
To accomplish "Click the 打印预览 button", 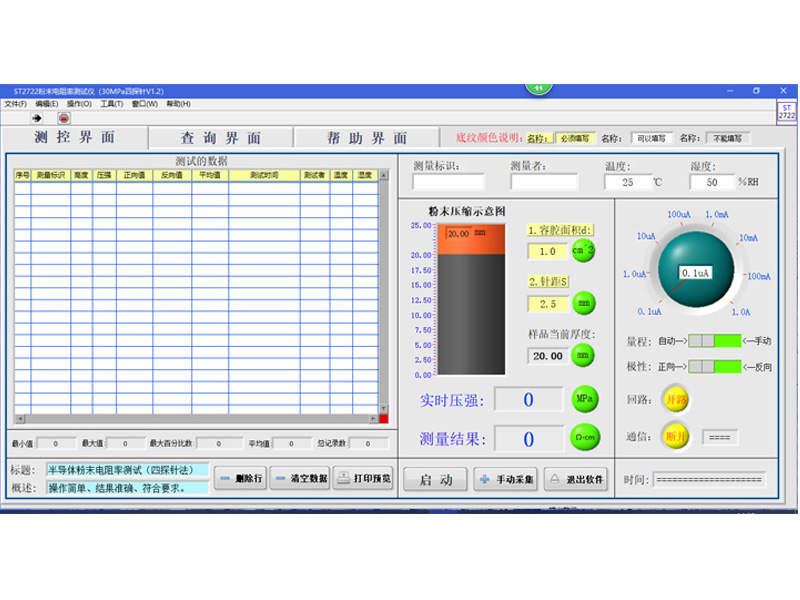I will point(363,479).
